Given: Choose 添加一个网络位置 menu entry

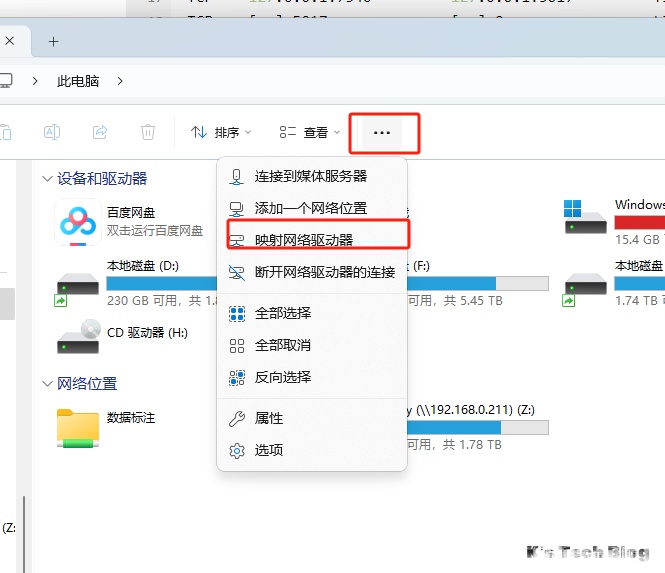Looking at the screenshot, I should click(310, 208).
